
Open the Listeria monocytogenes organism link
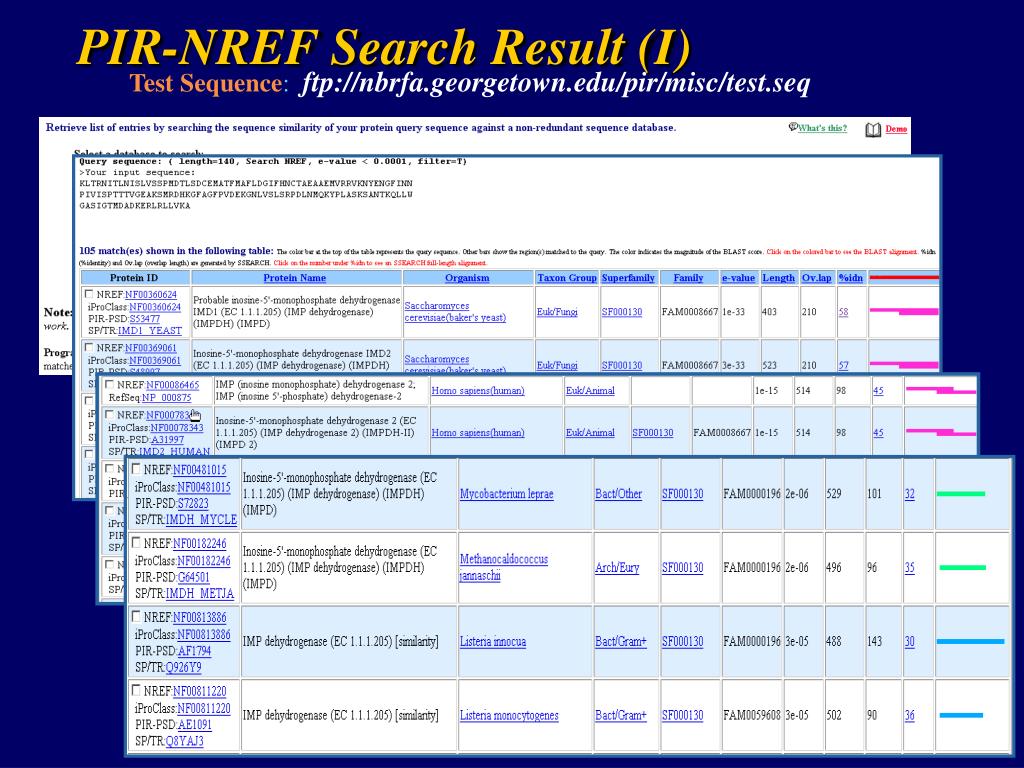click(509, 716)
